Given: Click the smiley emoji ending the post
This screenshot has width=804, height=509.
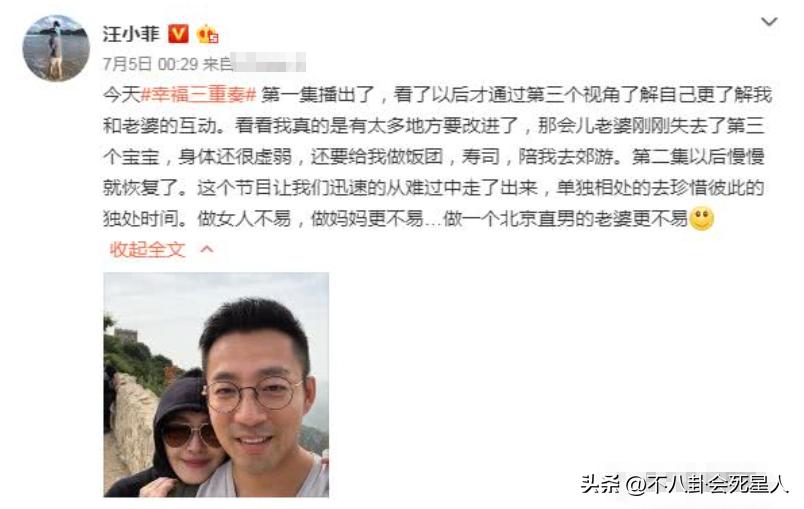Looking at the screenshot, I should pos(701,218).
